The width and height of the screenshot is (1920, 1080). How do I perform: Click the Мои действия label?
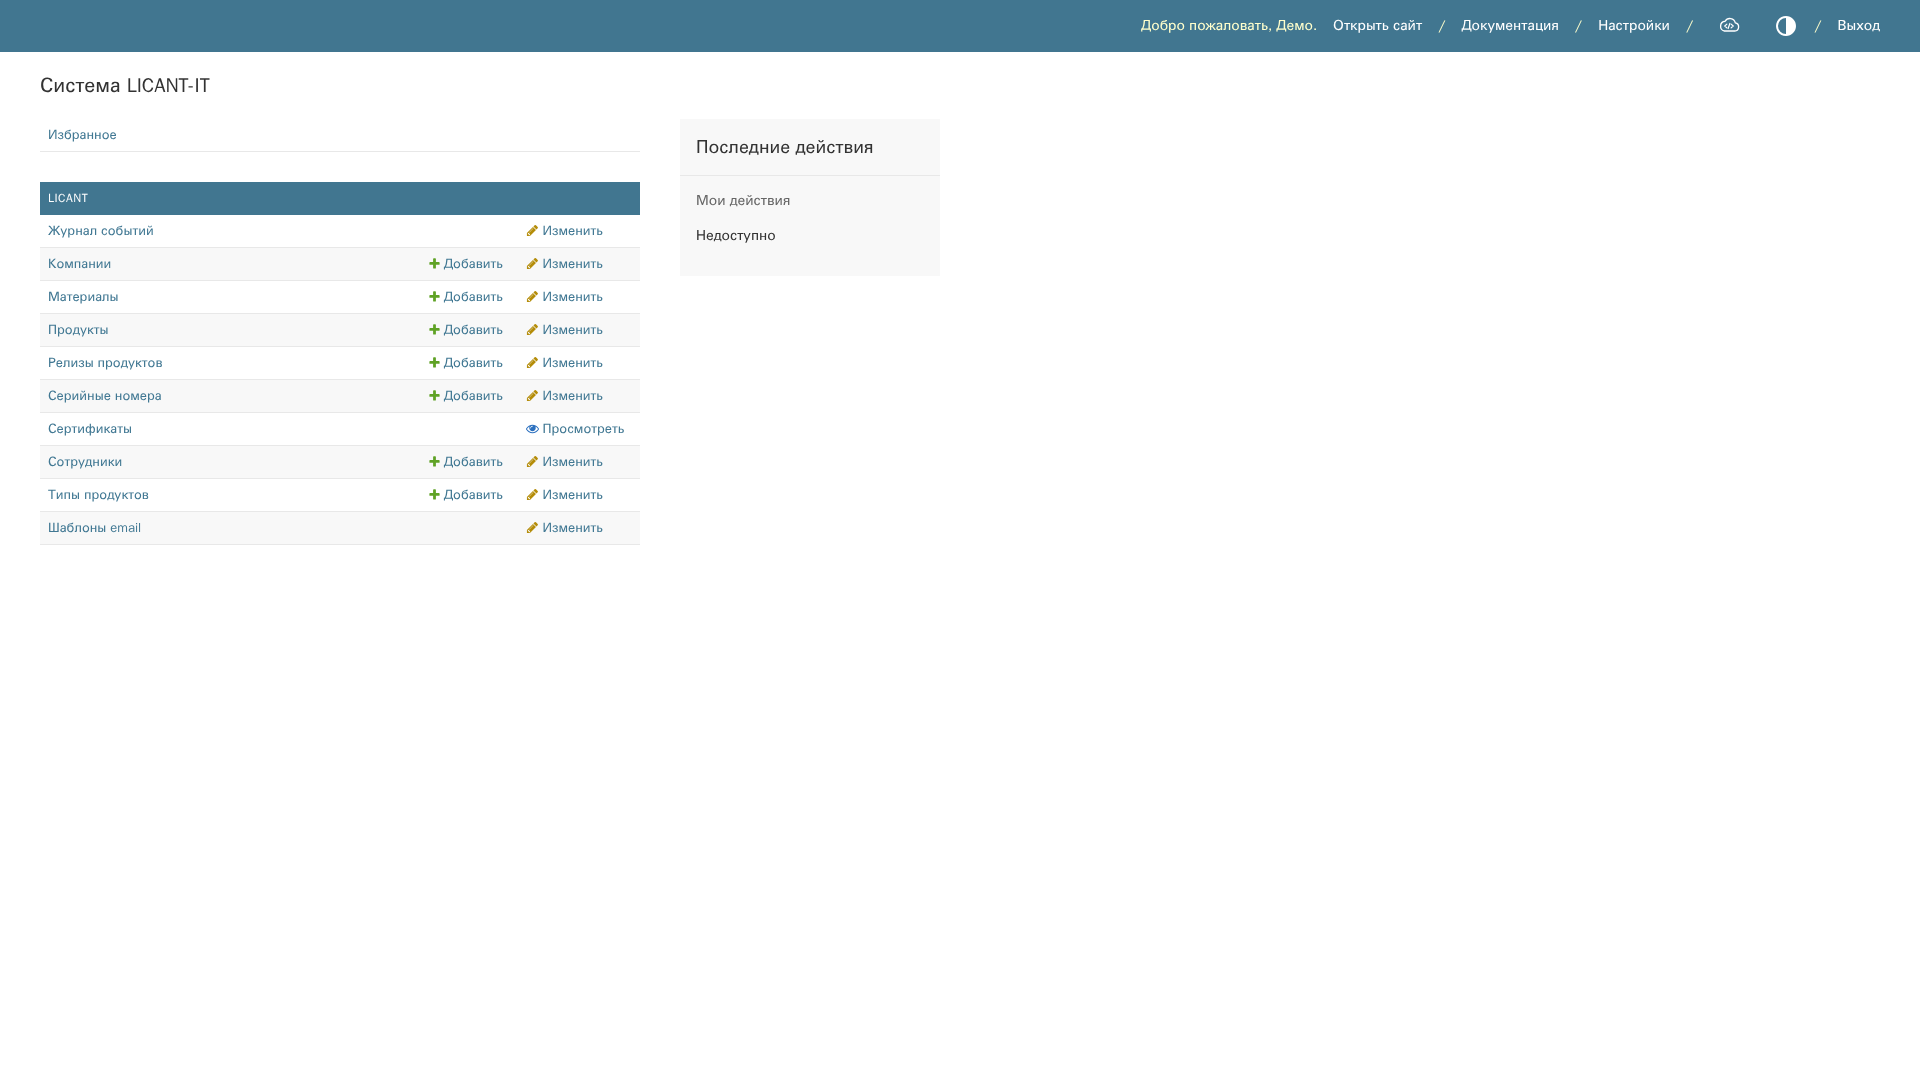(743, 201)
